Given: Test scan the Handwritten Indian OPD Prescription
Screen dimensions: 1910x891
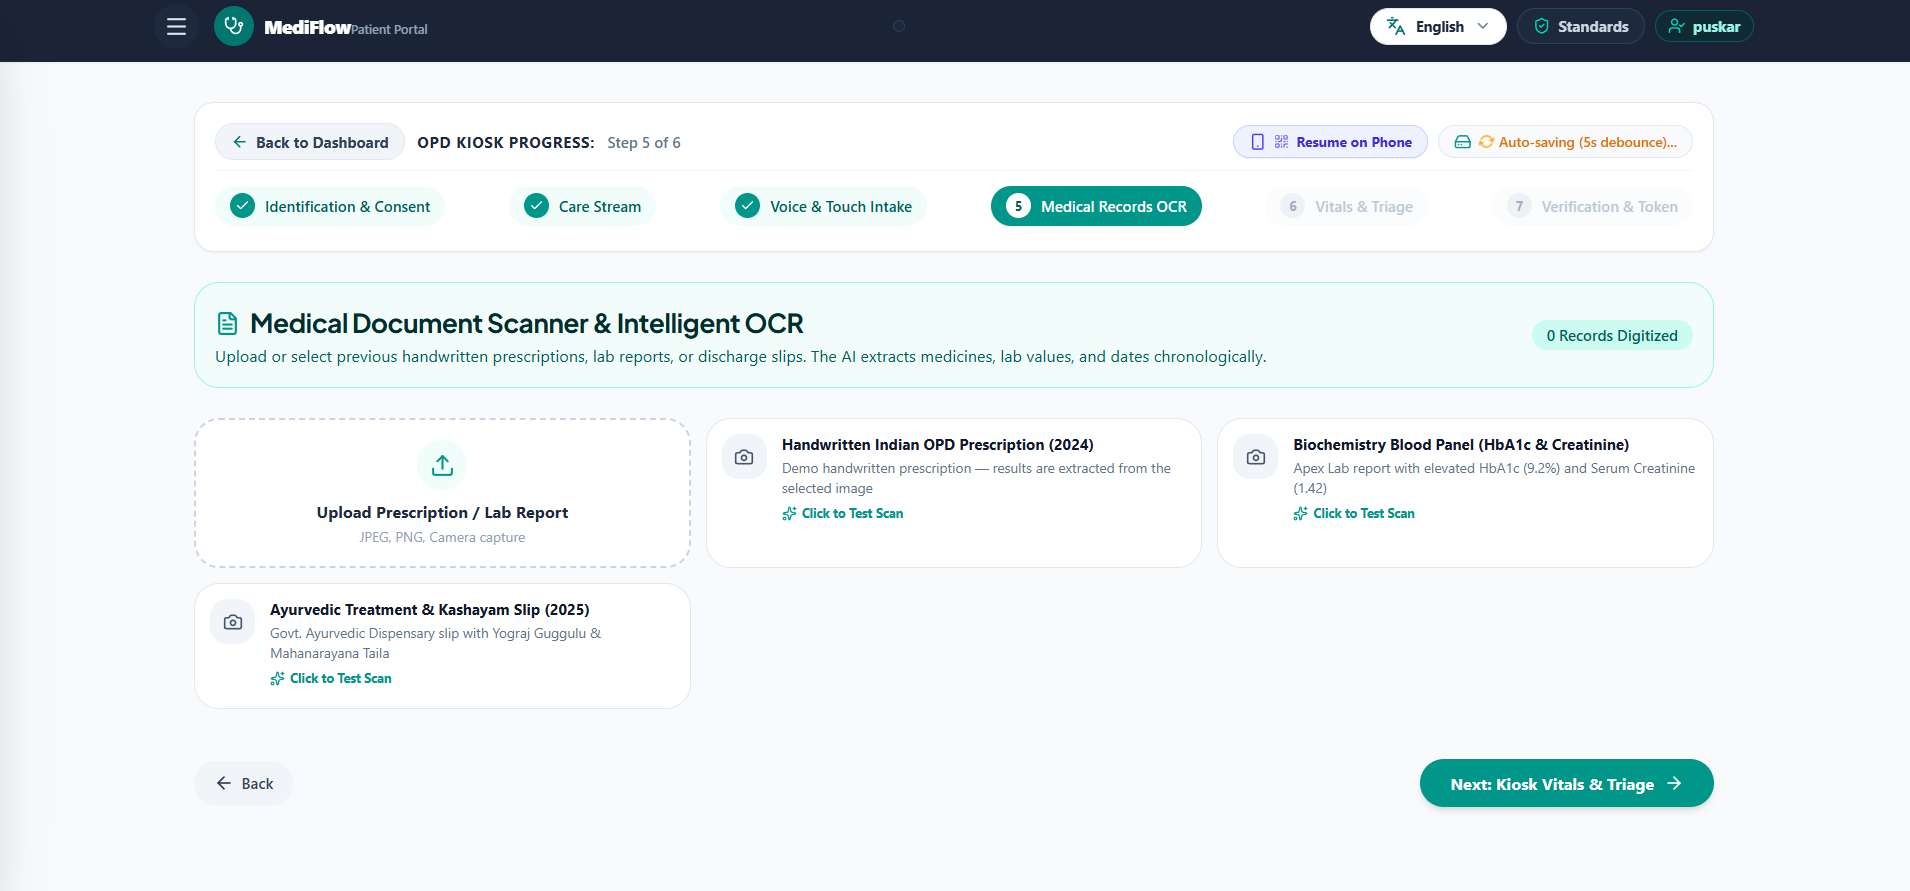Looking at the screenshot, I should pos(843,513).
